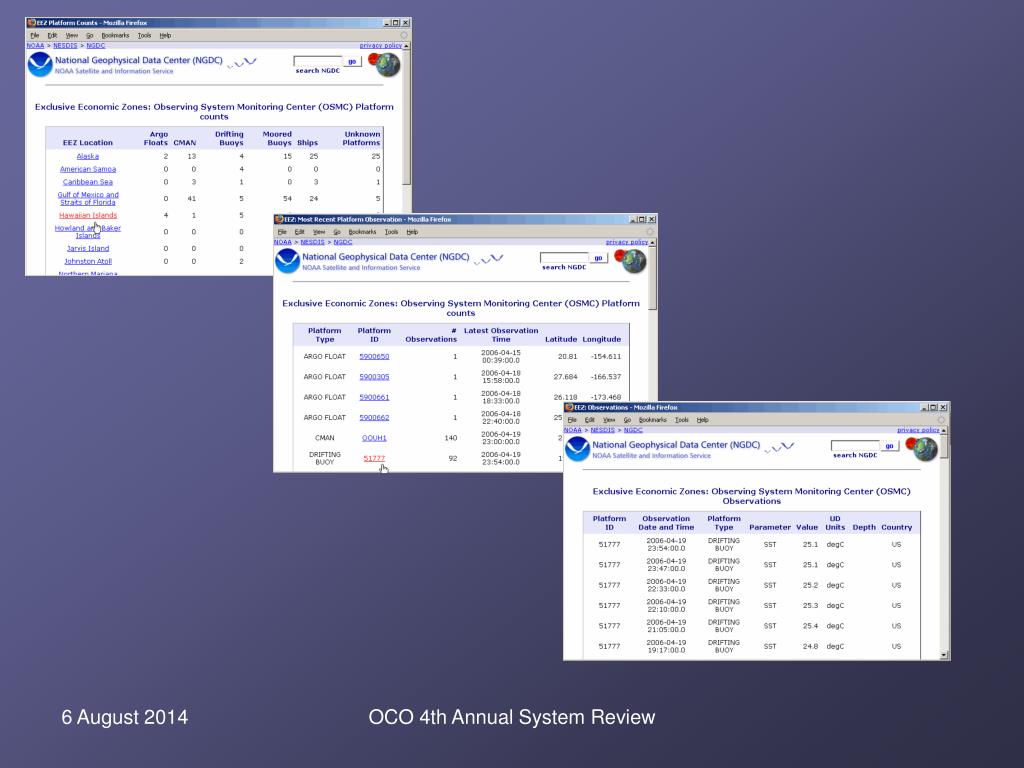
Task: Click NOAA logo in EEZ Platform Counts window
Action: [40, 65]
